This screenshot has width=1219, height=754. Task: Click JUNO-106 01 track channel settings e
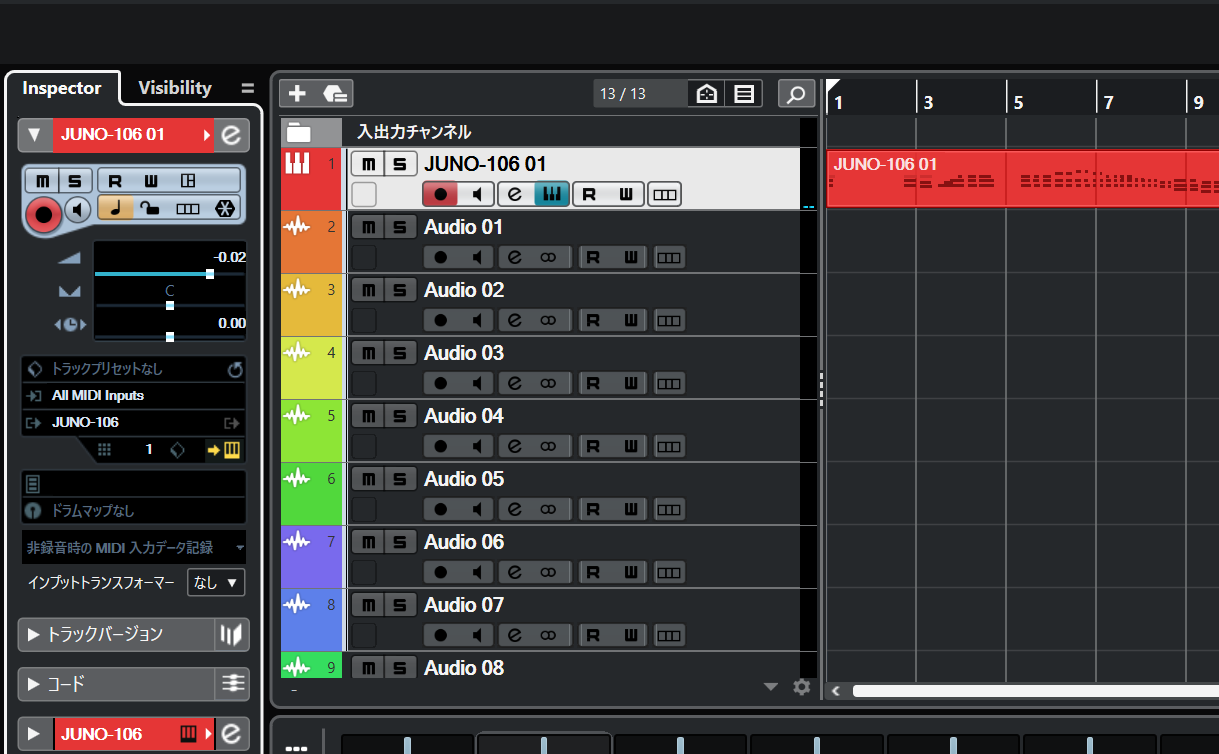pos(515,194)
